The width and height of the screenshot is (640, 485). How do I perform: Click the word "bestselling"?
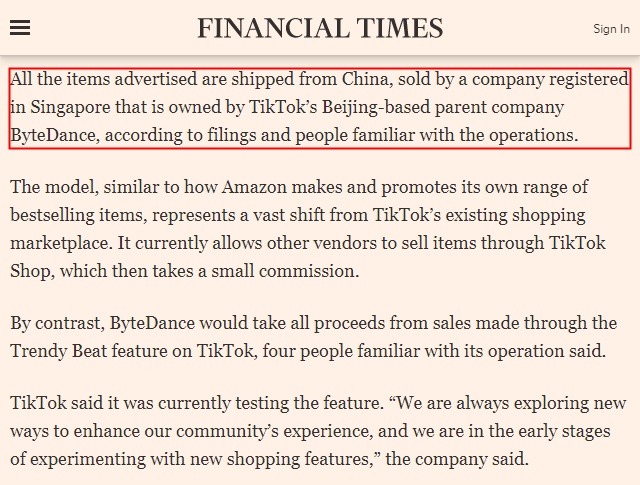point(52,215)
